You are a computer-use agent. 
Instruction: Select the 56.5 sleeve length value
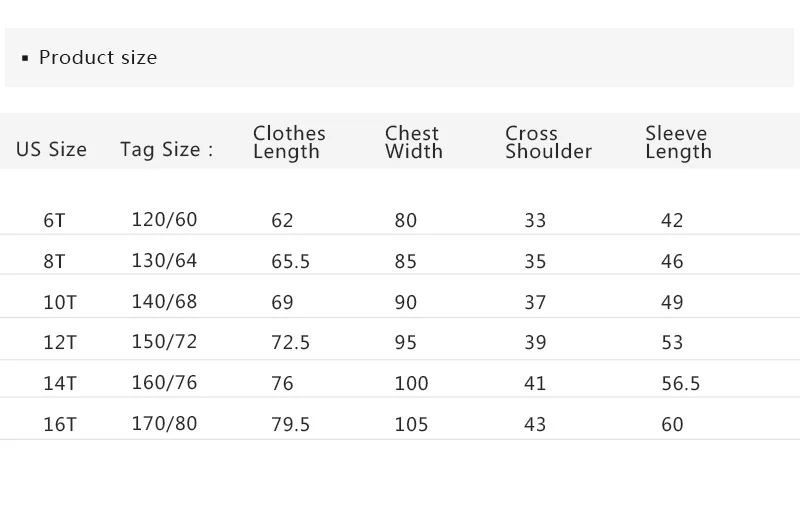tap(680, 383)
